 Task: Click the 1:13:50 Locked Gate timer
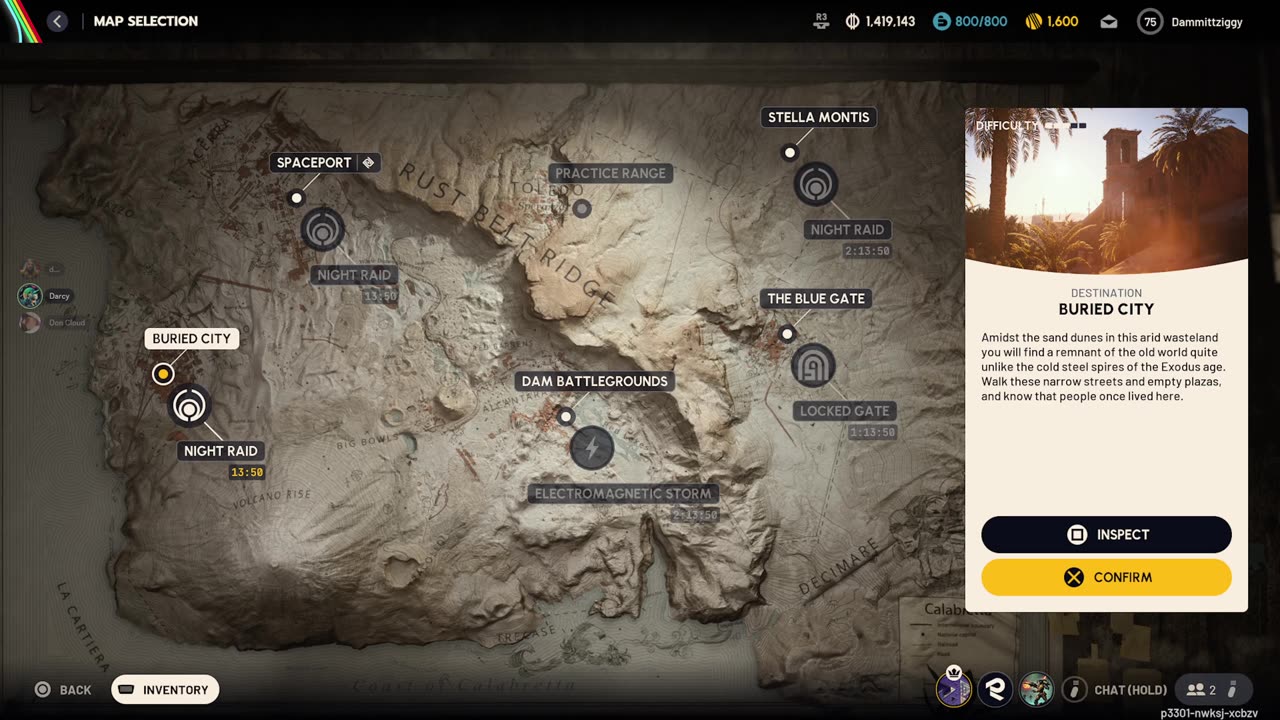click(x=872, y=432)
